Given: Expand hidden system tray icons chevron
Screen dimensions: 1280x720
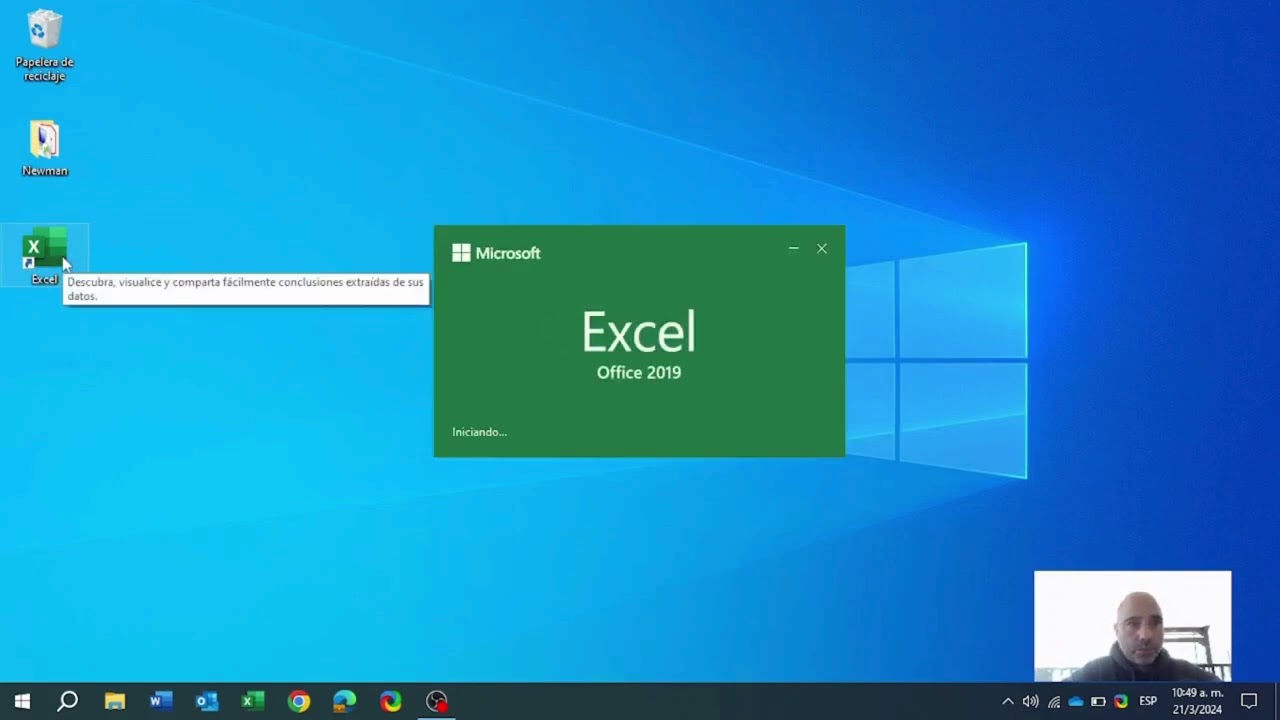Looking at the screenshot, I should coord(1007,701).
